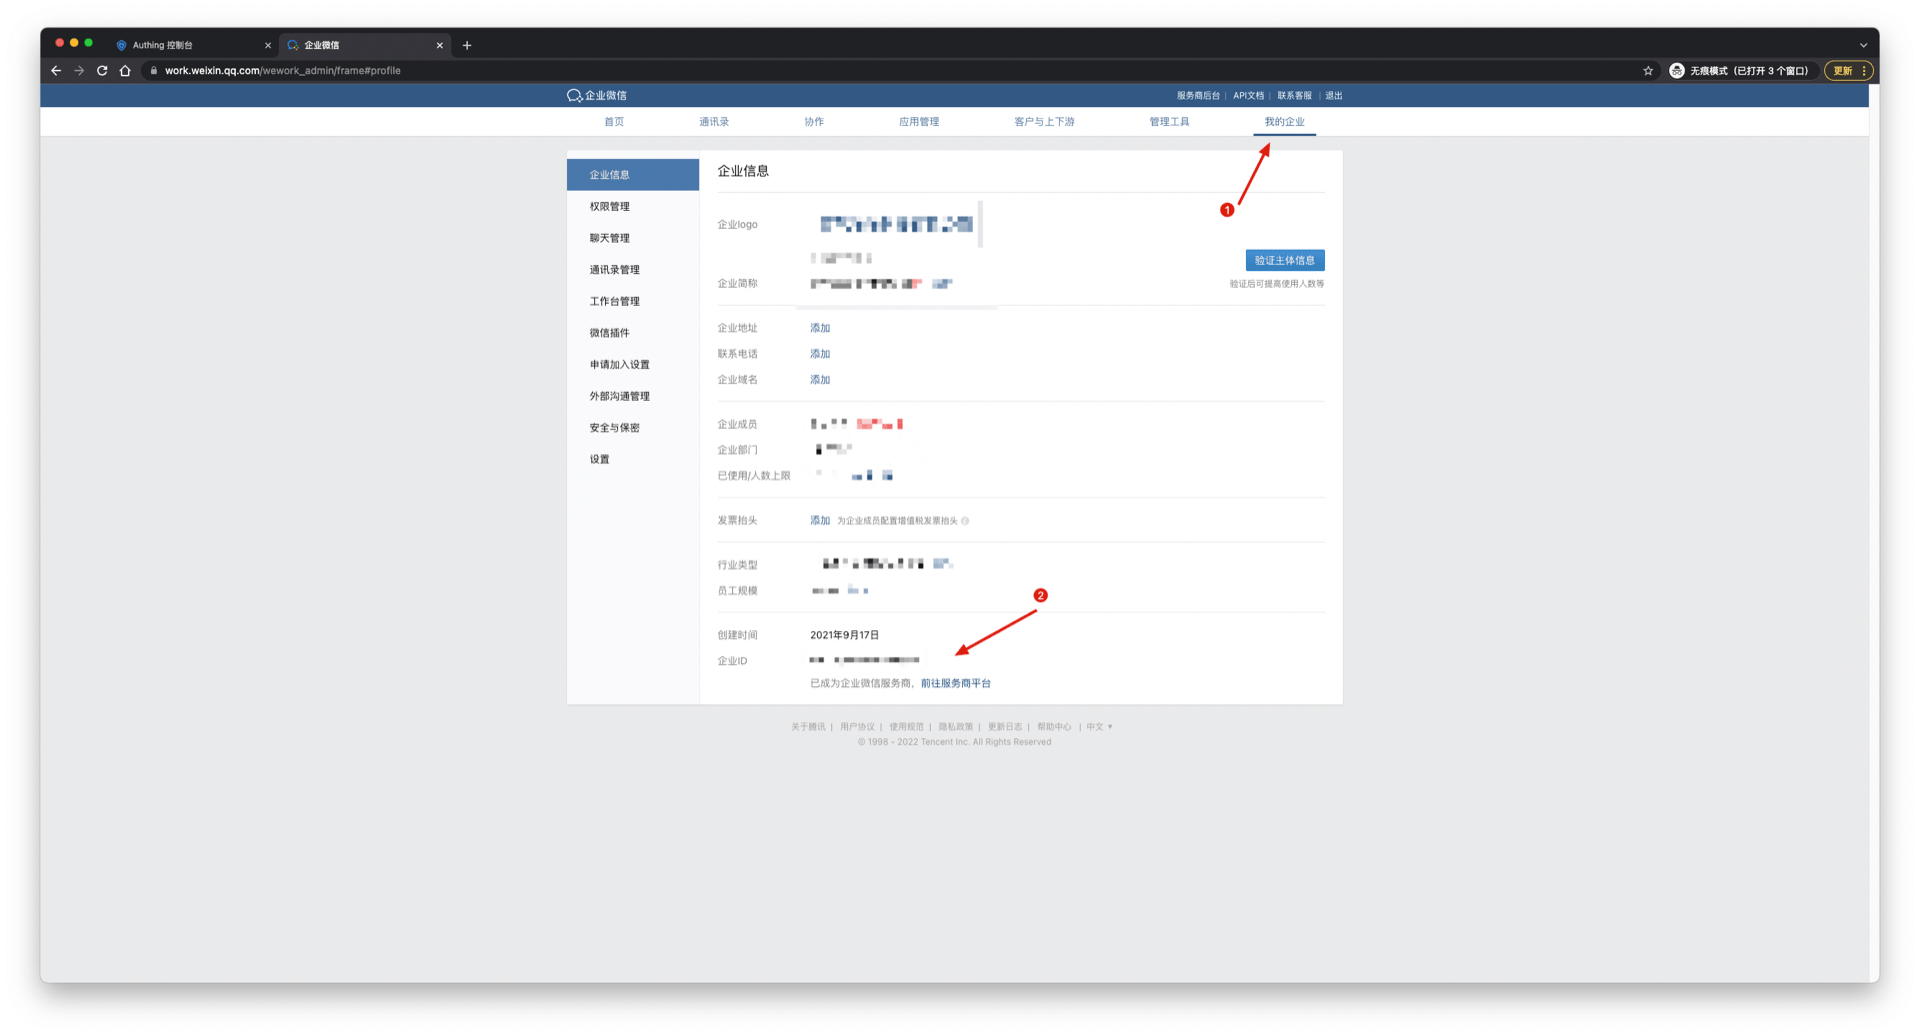The image size is (1920, 1036).
Task: Click the browser home icon
Action: point(125,71)
